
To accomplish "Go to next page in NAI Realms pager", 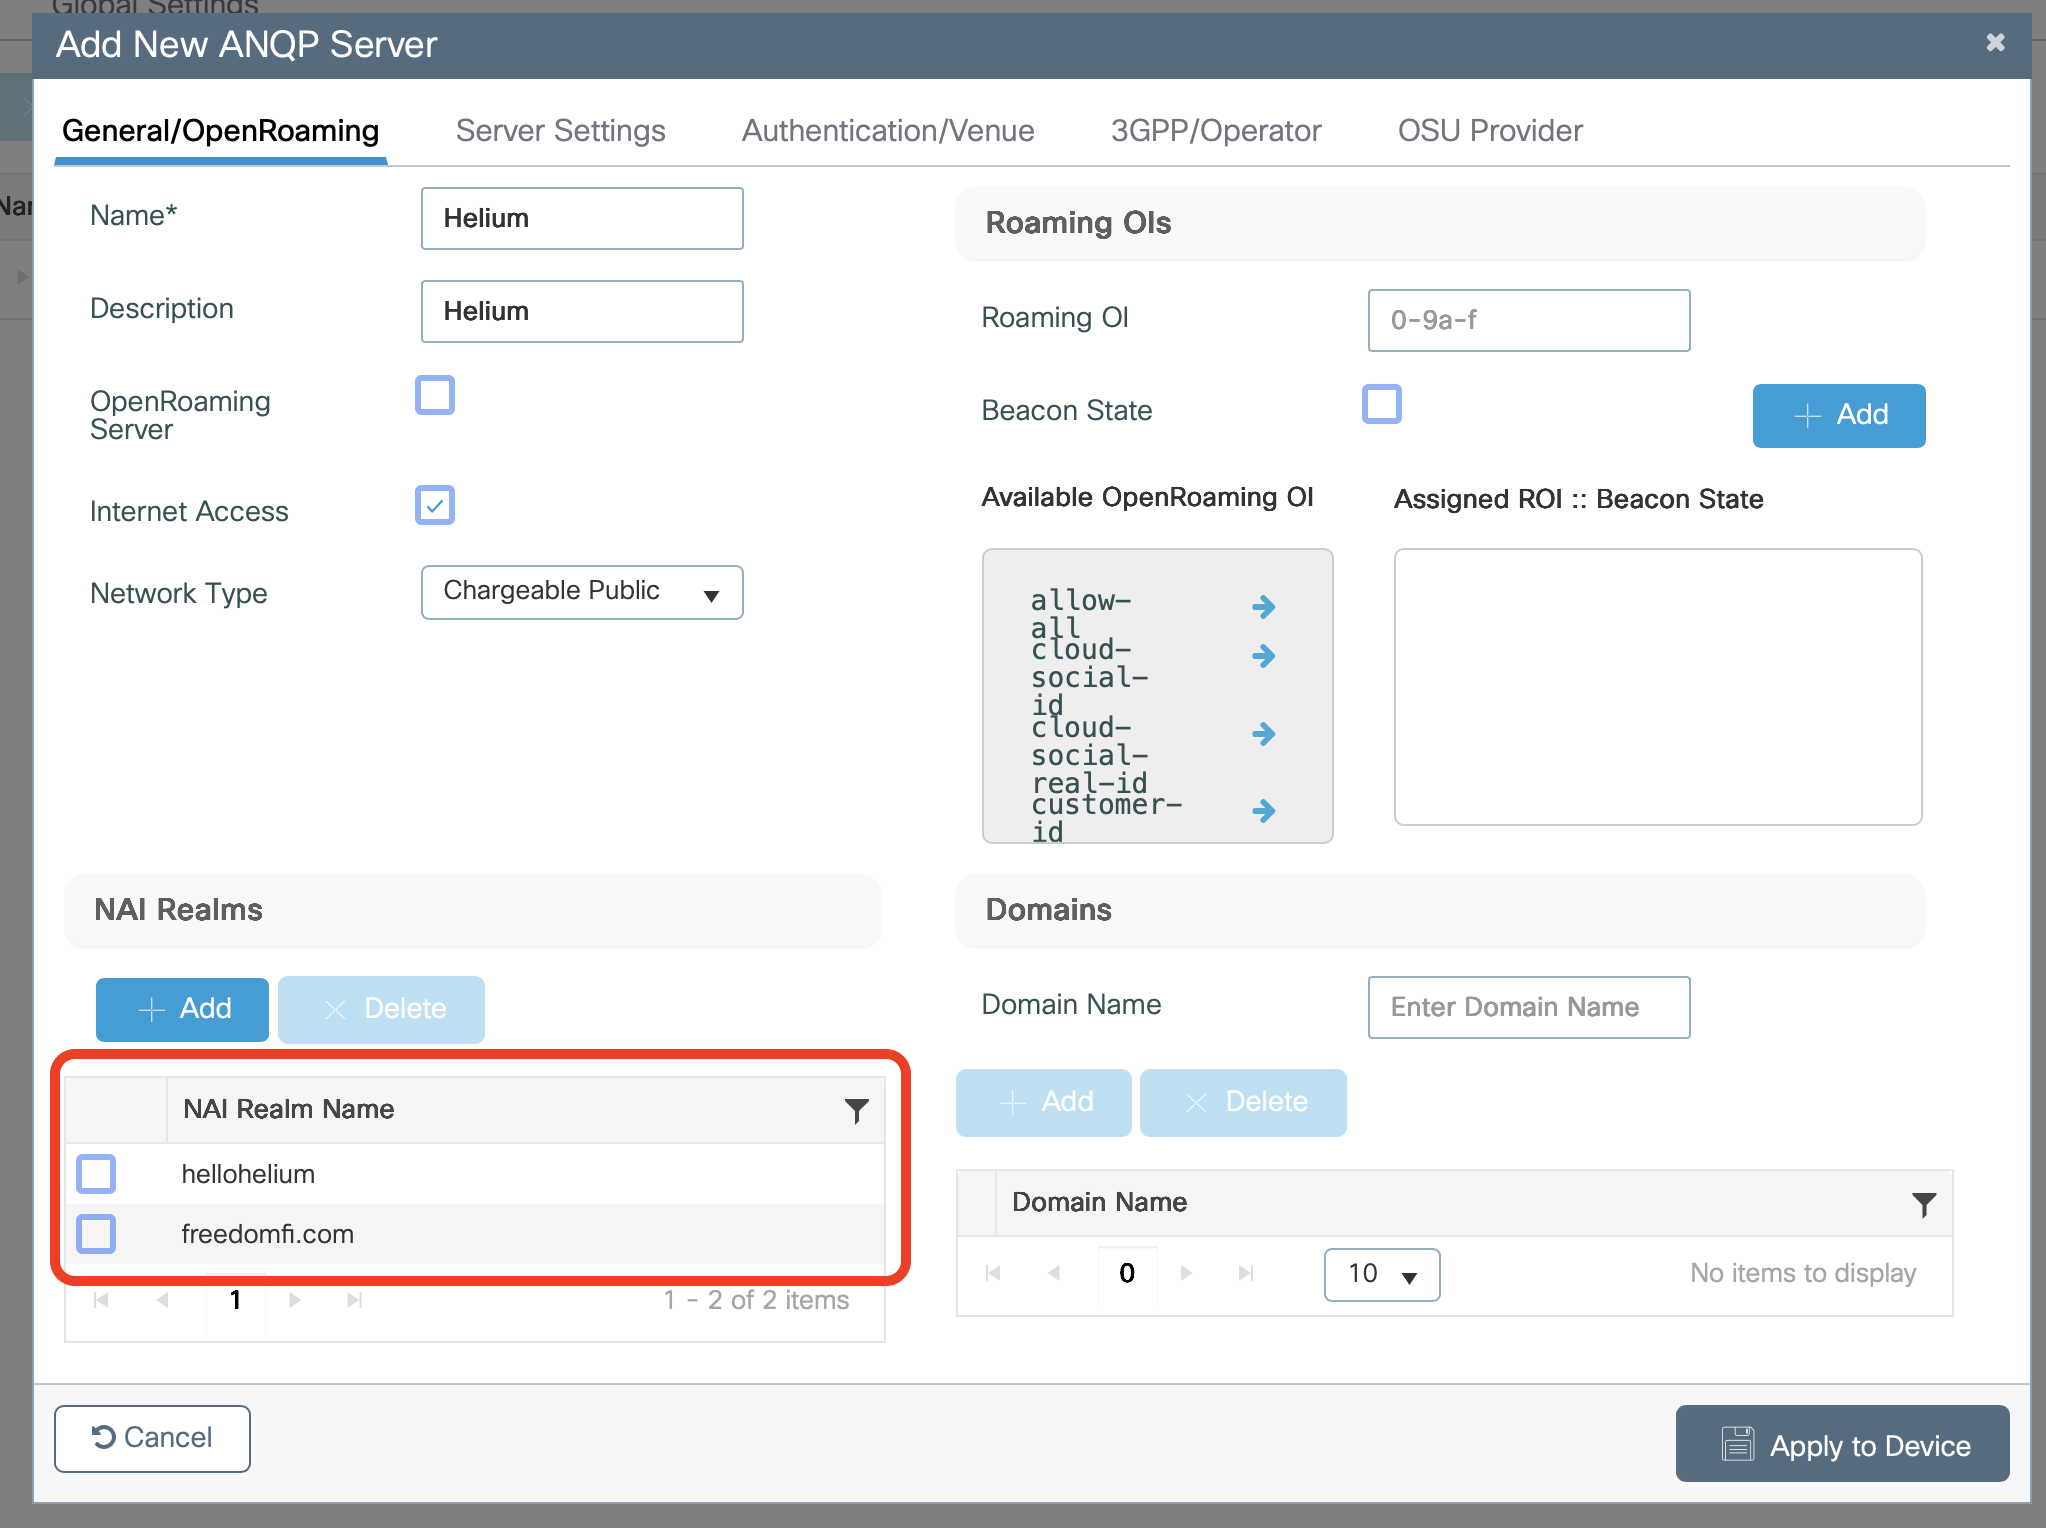I will (294, 1300).
